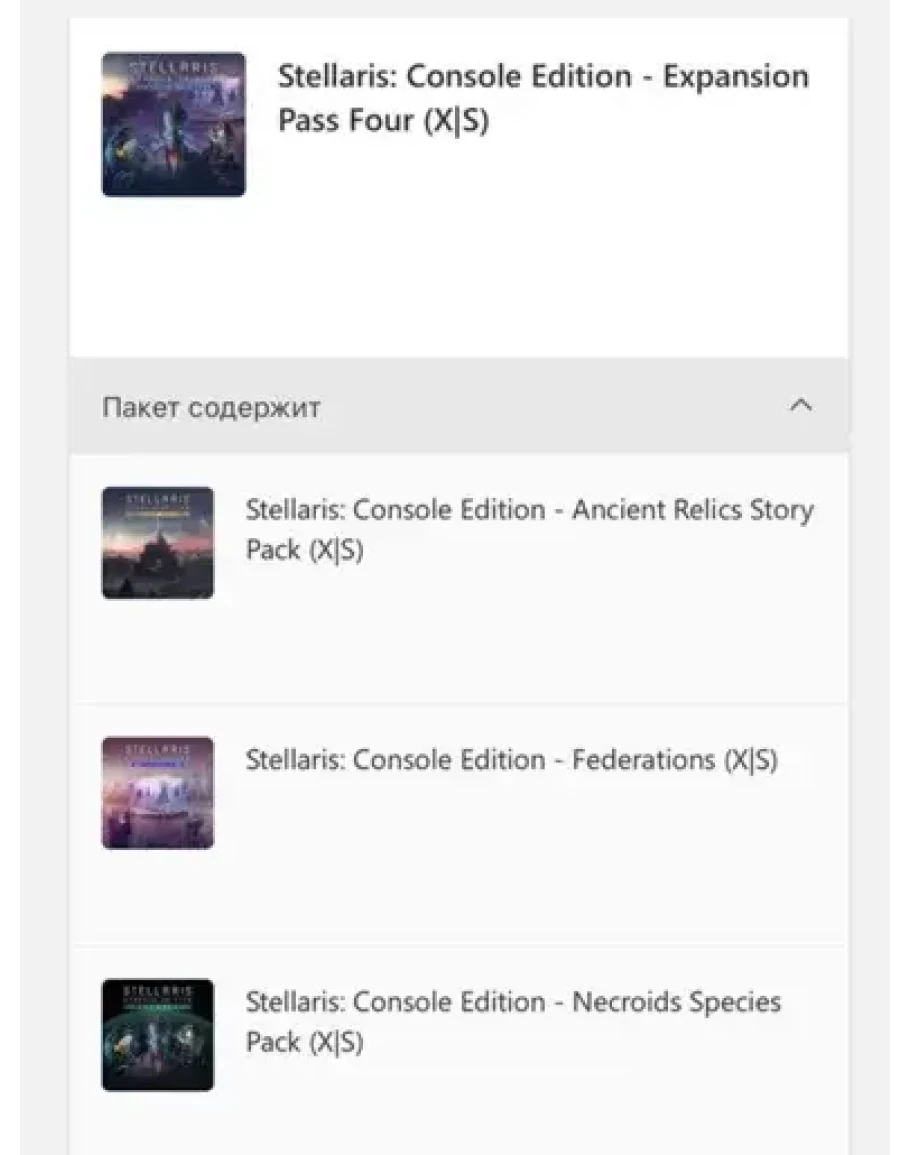Click the "Pack (X|S)" line under Necroids Species
This screenshot has height=1155, width=910.
304,1042
